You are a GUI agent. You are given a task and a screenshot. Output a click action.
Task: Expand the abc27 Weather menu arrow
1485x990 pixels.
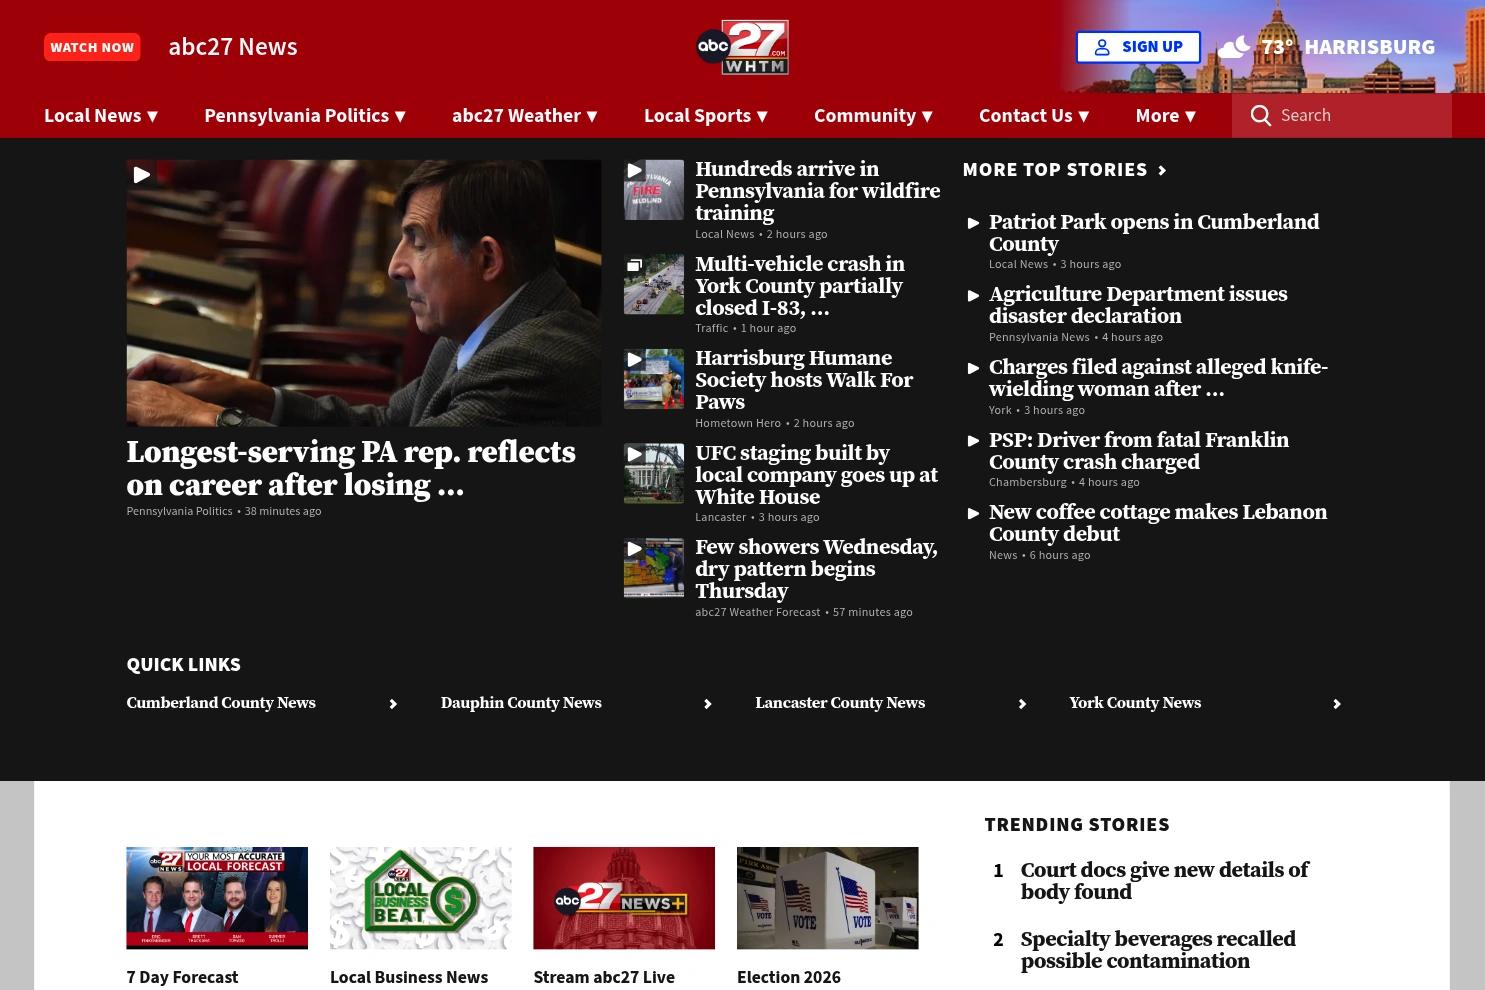[x=592, y=117]
